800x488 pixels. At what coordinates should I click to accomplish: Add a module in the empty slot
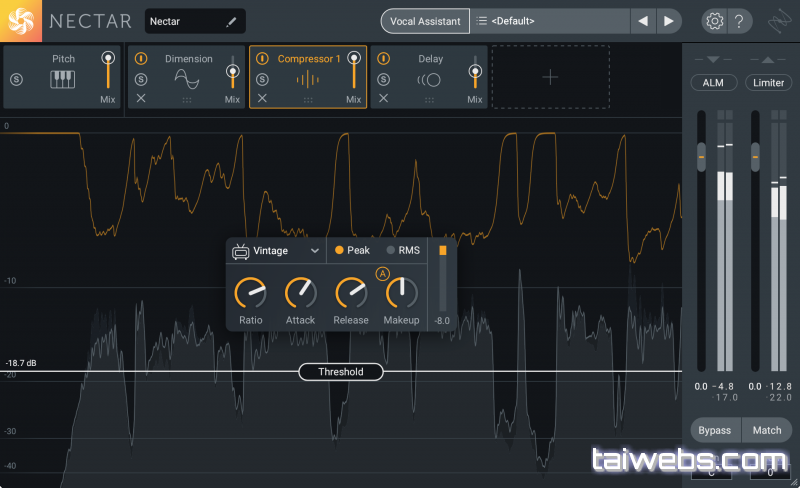coord(550,77)
